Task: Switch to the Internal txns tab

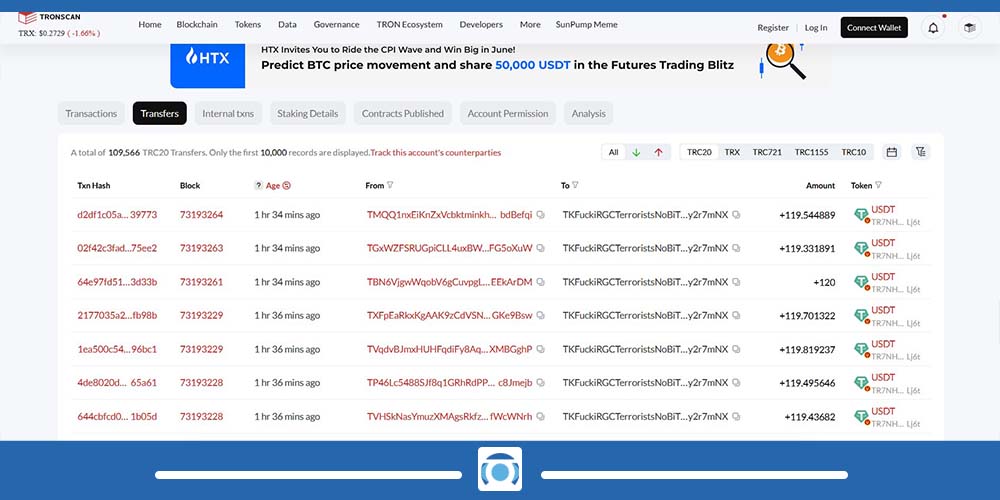Action: coord(228,113)
